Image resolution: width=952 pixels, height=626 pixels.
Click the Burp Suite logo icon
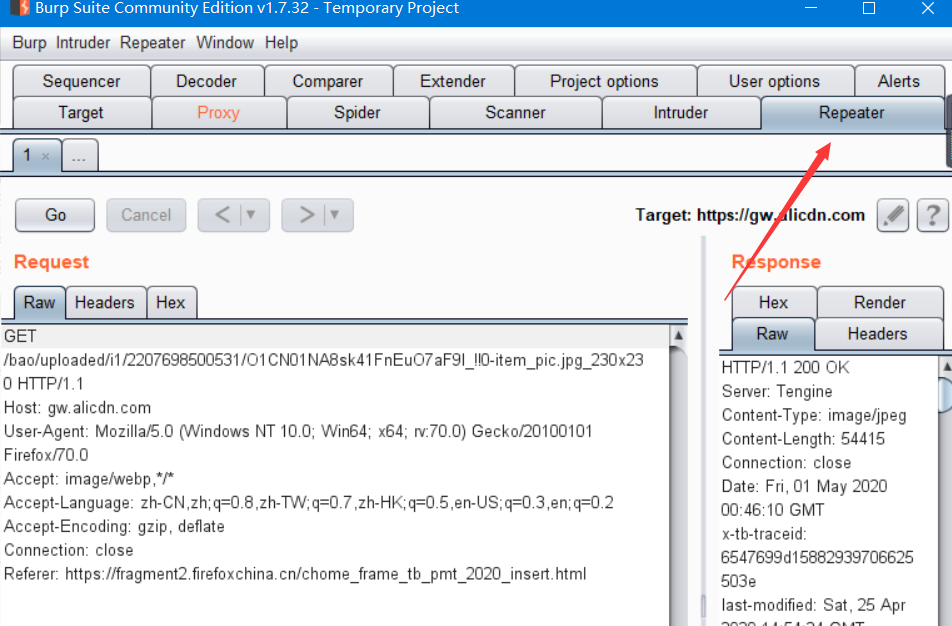[20, 8]
